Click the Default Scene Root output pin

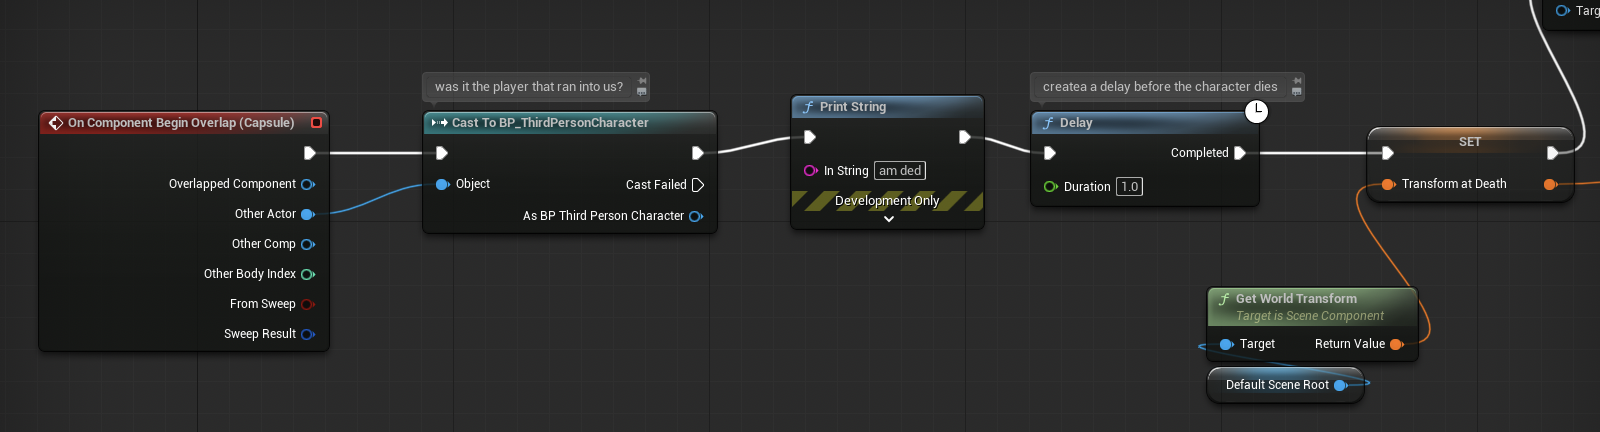click(1340, 385)
